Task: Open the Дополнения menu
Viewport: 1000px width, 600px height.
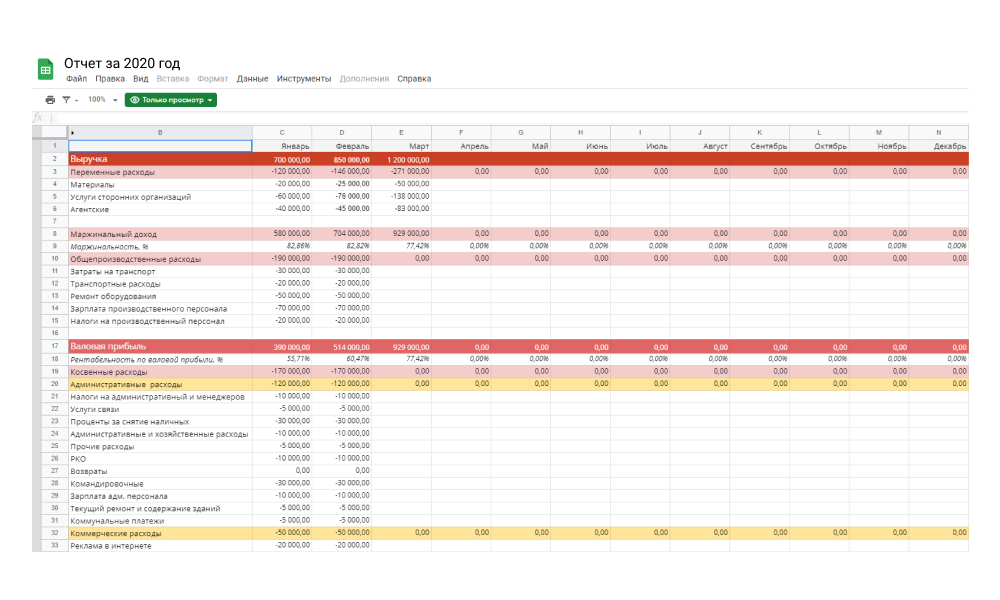Action: point(364,78)
